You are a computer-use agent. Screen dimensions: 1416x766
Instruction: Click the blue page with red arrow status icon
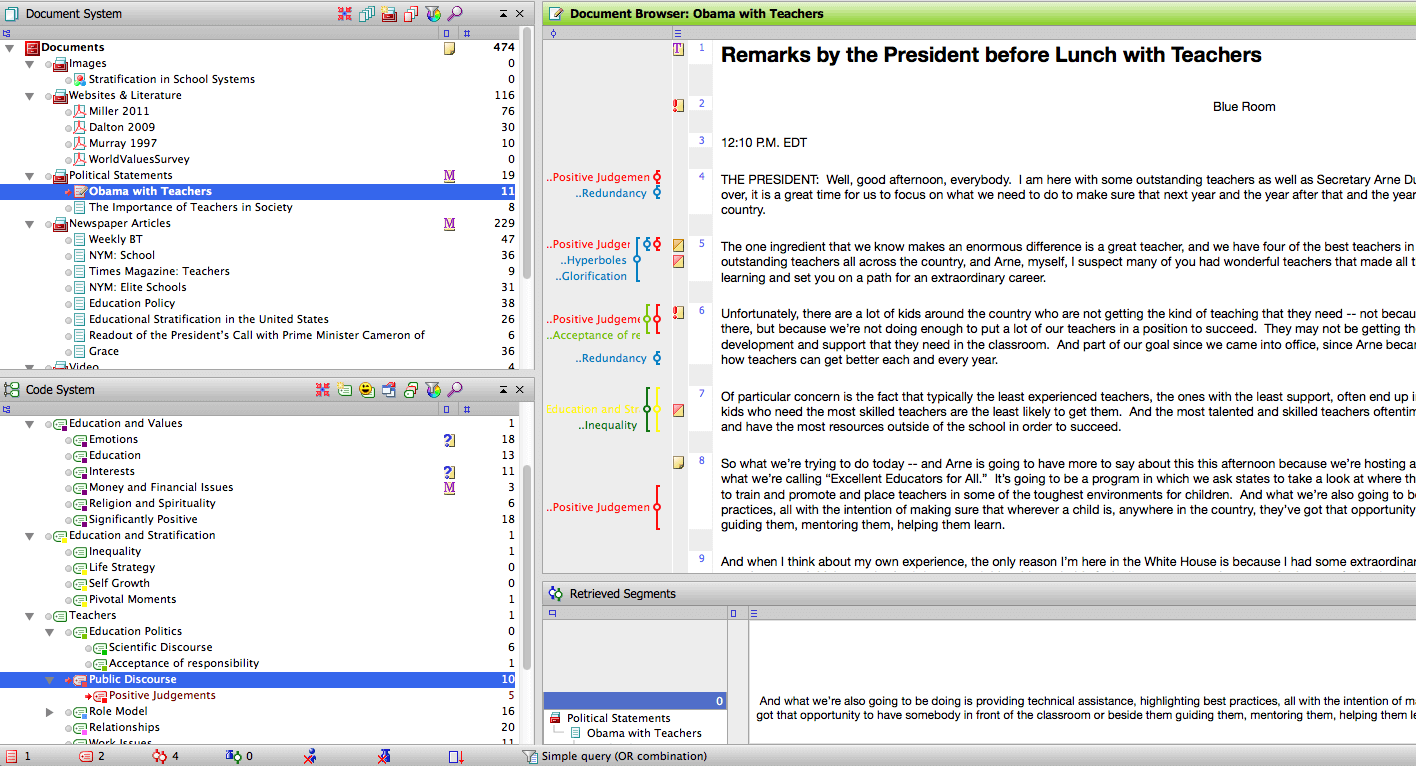coord(456,757)
